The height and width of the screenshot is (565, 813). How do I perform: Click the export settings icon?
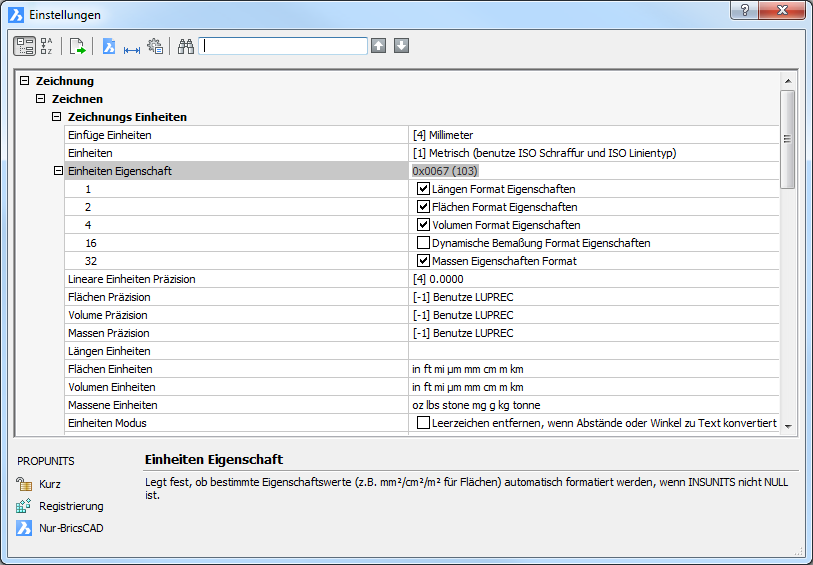pyautogui.click(x=77, y=46)
